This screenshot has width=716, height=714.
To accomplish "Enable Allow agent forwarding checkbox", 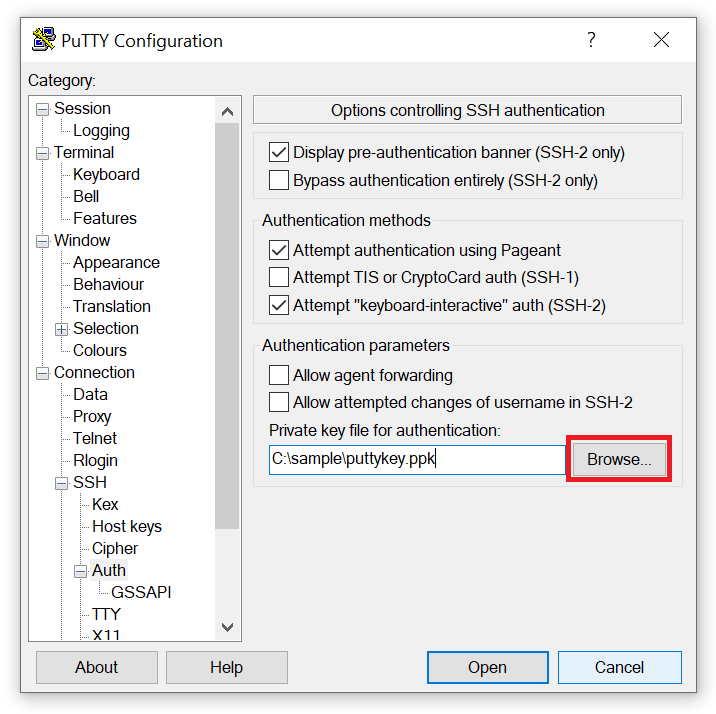I will coord(279,375).
